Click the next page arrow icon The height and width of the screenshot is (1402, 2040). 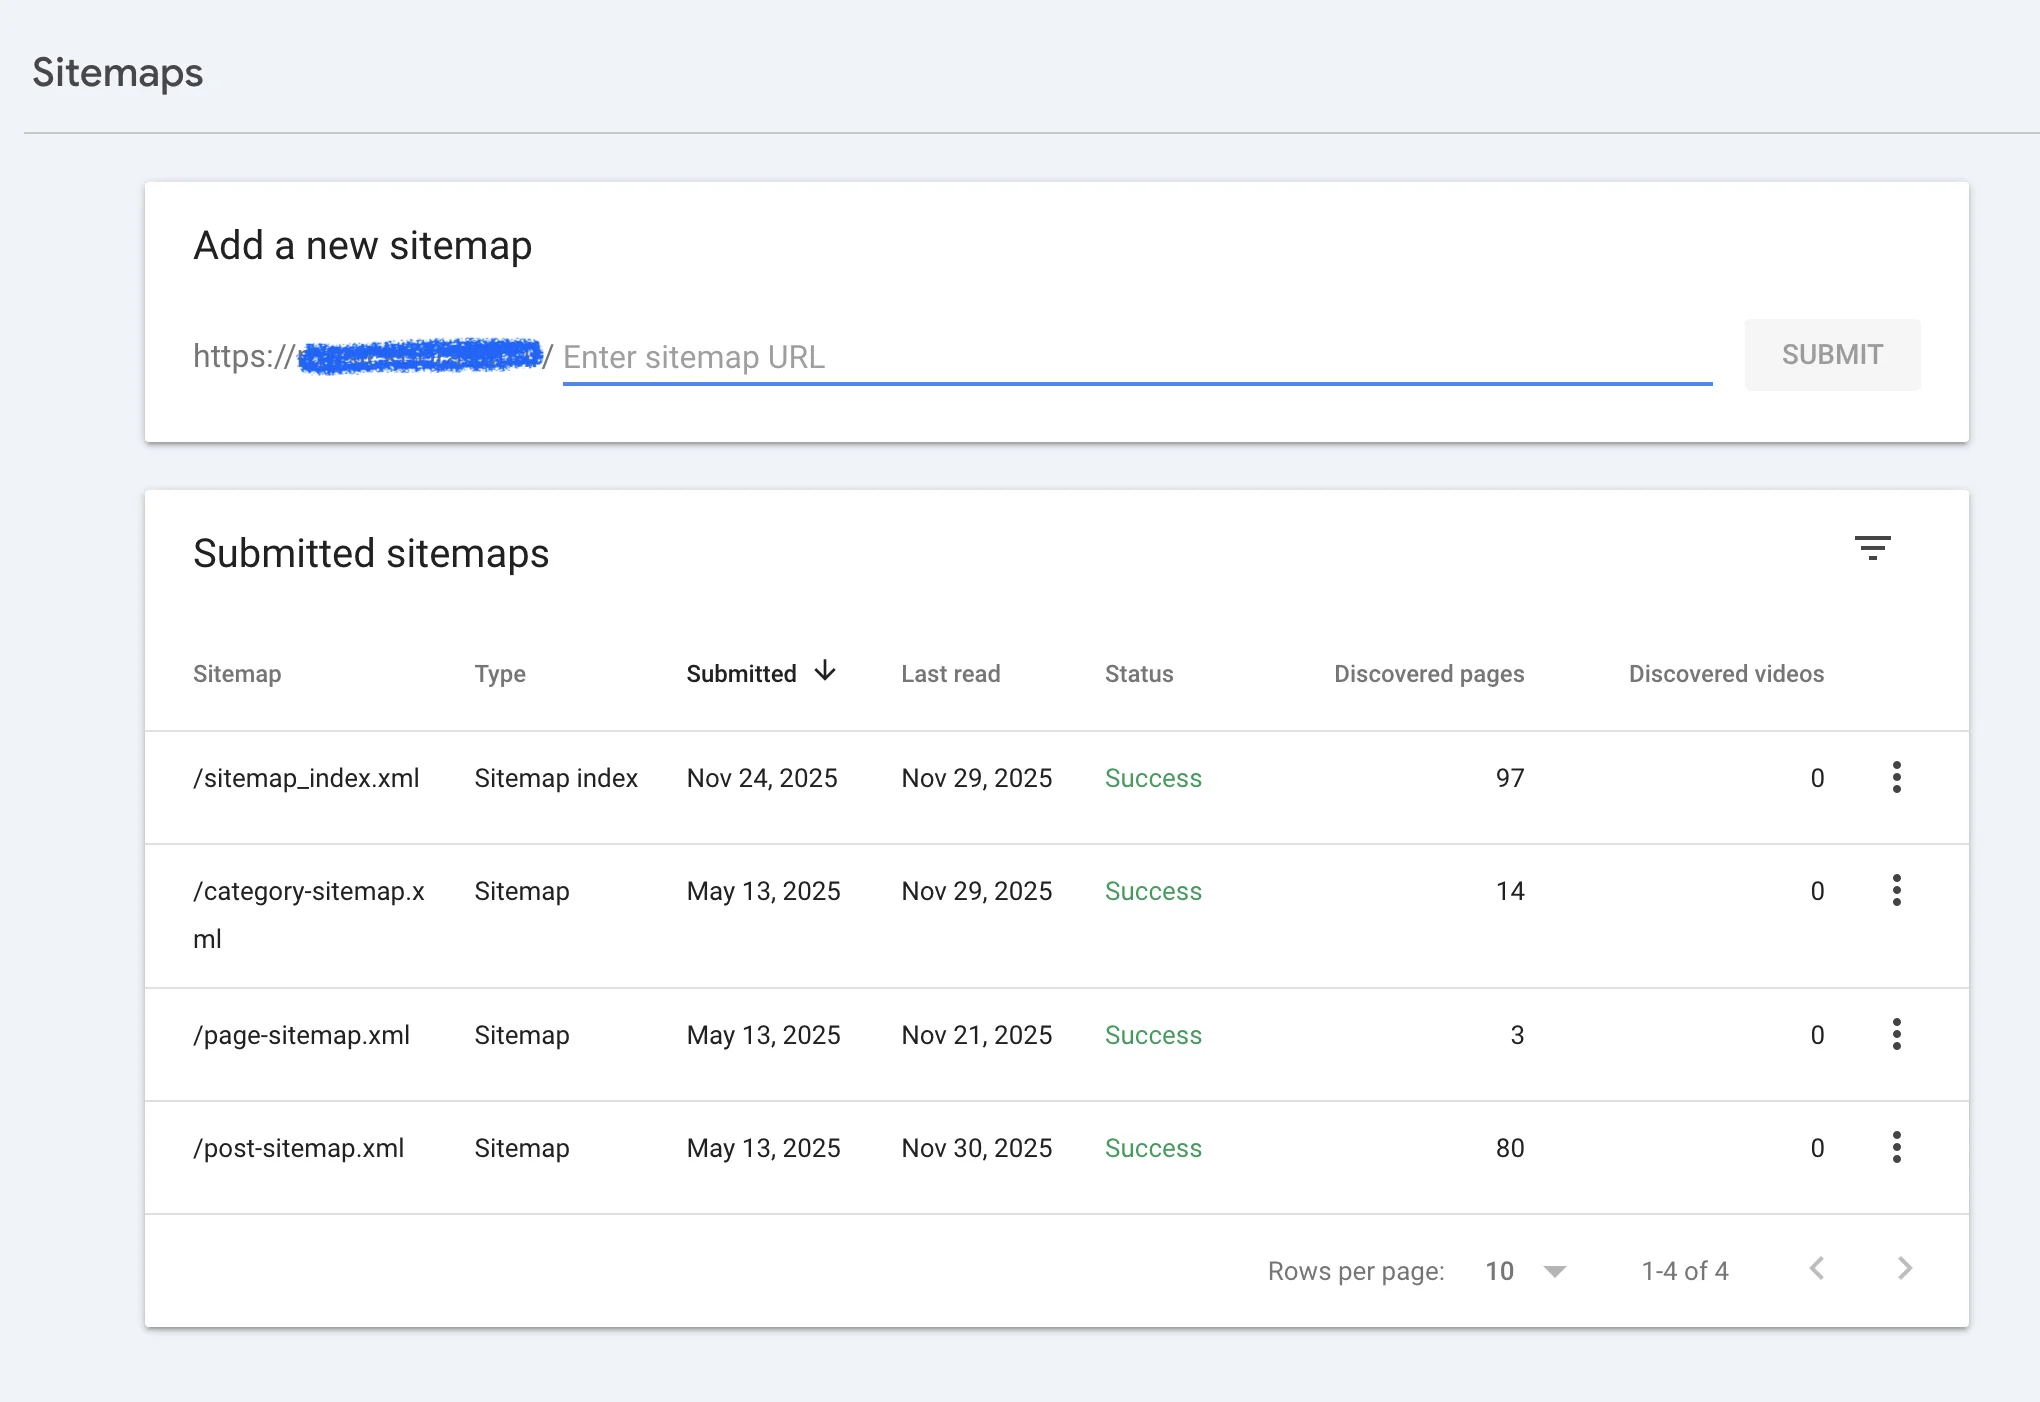coord(1904,1269)
